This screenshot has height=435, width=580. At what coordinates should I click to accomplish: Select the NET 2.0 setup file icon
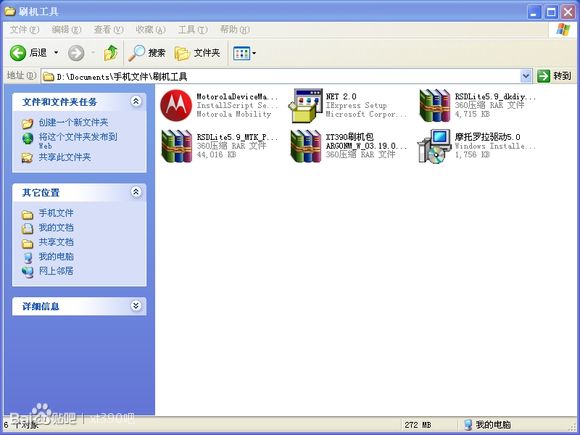pyautogui.click(x=306, y=105)
